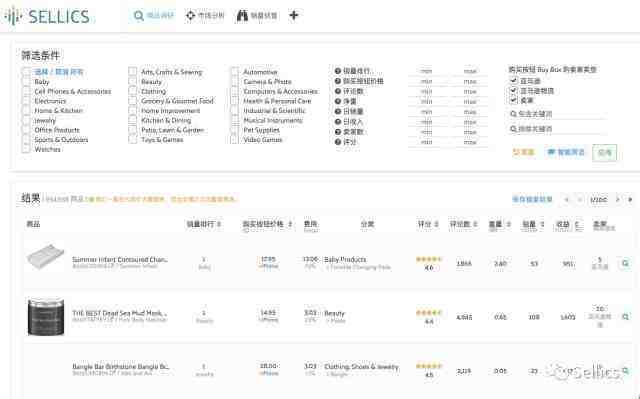This screenshot has width=640, height=399.
Task: Tick the Toys & Games checkbox
Action: (132, 140)
